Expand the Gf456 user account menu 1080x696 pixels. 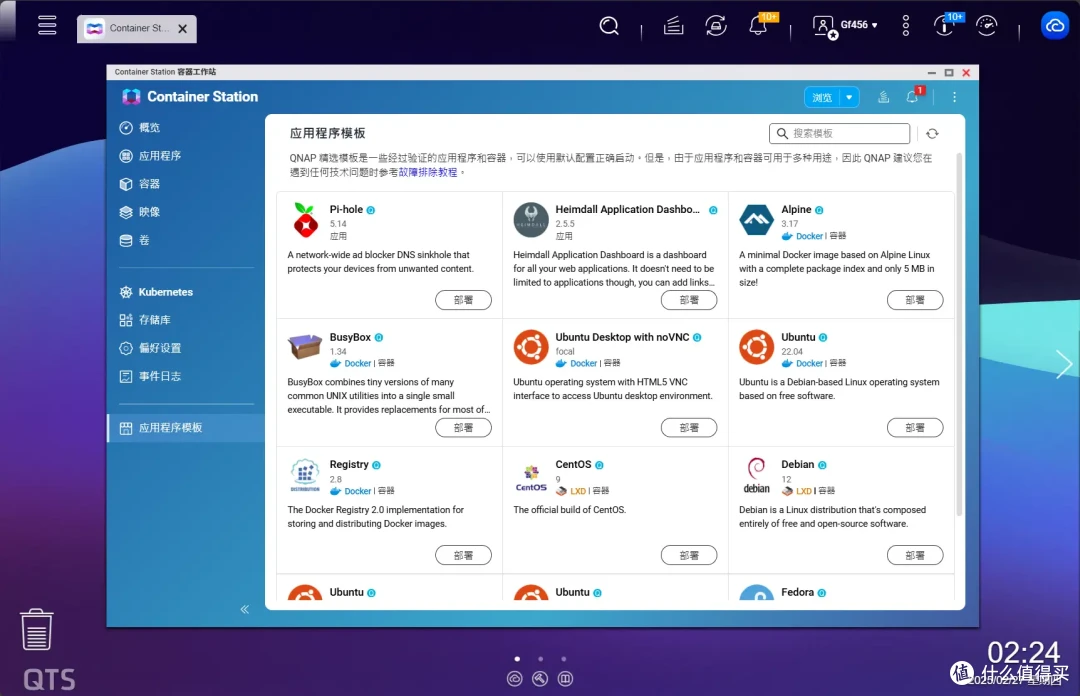point(845,26)
